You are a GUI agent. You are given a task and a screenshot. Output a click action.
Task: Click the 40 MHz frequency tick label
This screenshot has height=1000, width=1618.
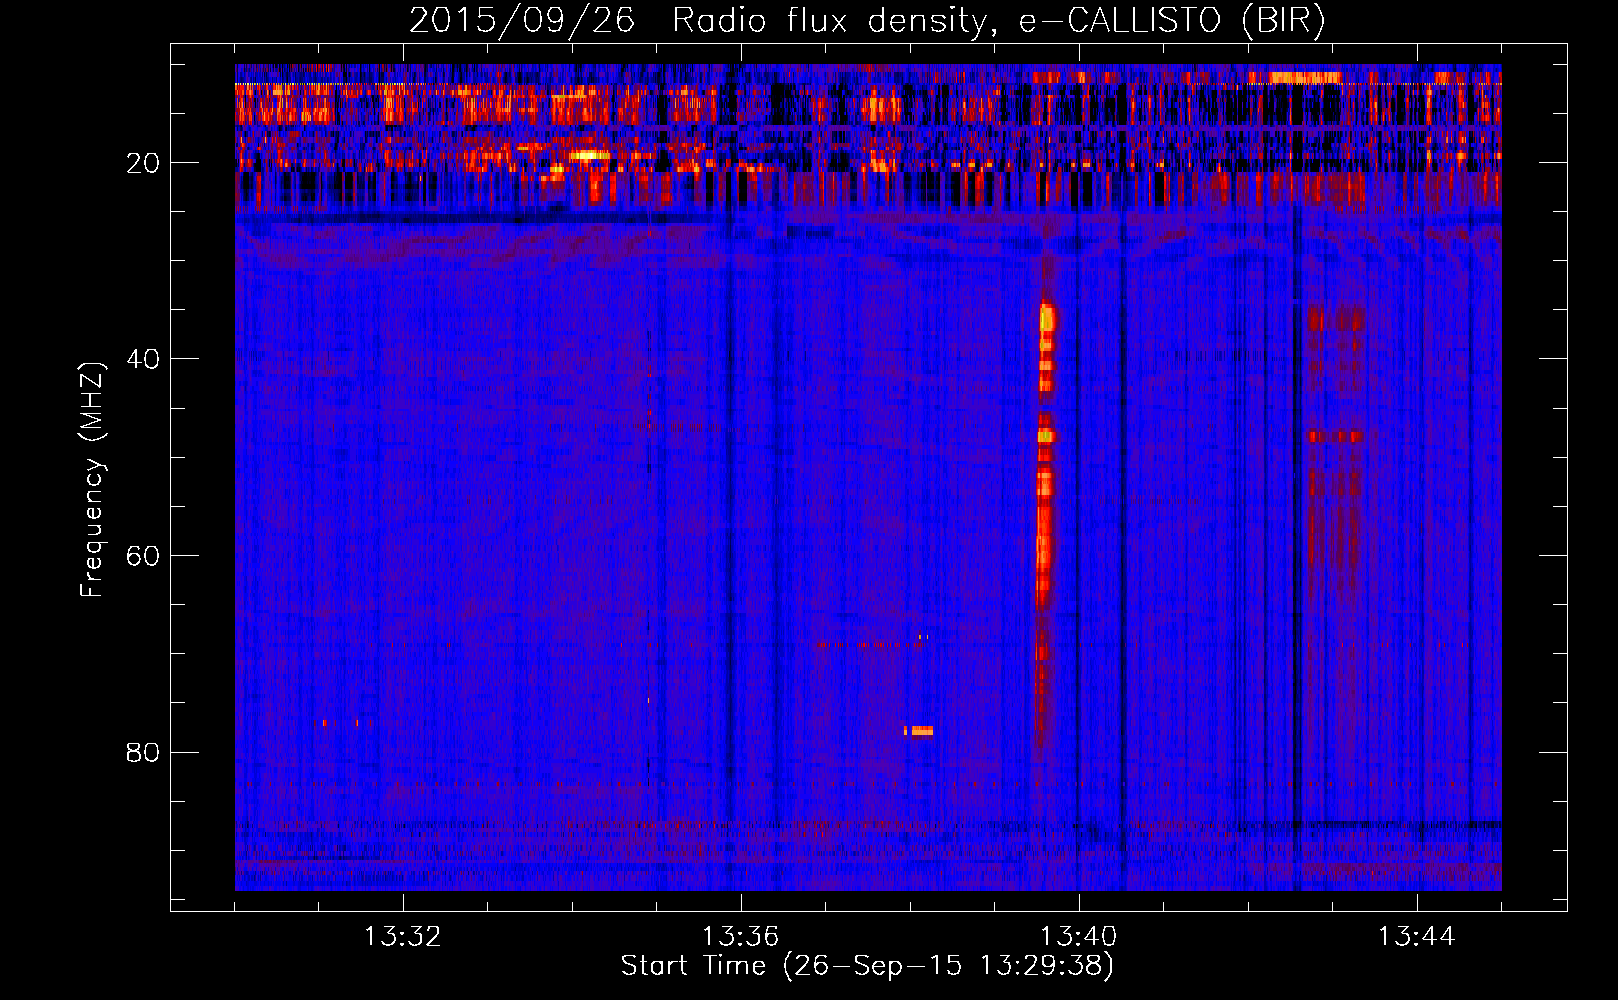[x=144, y=359]
